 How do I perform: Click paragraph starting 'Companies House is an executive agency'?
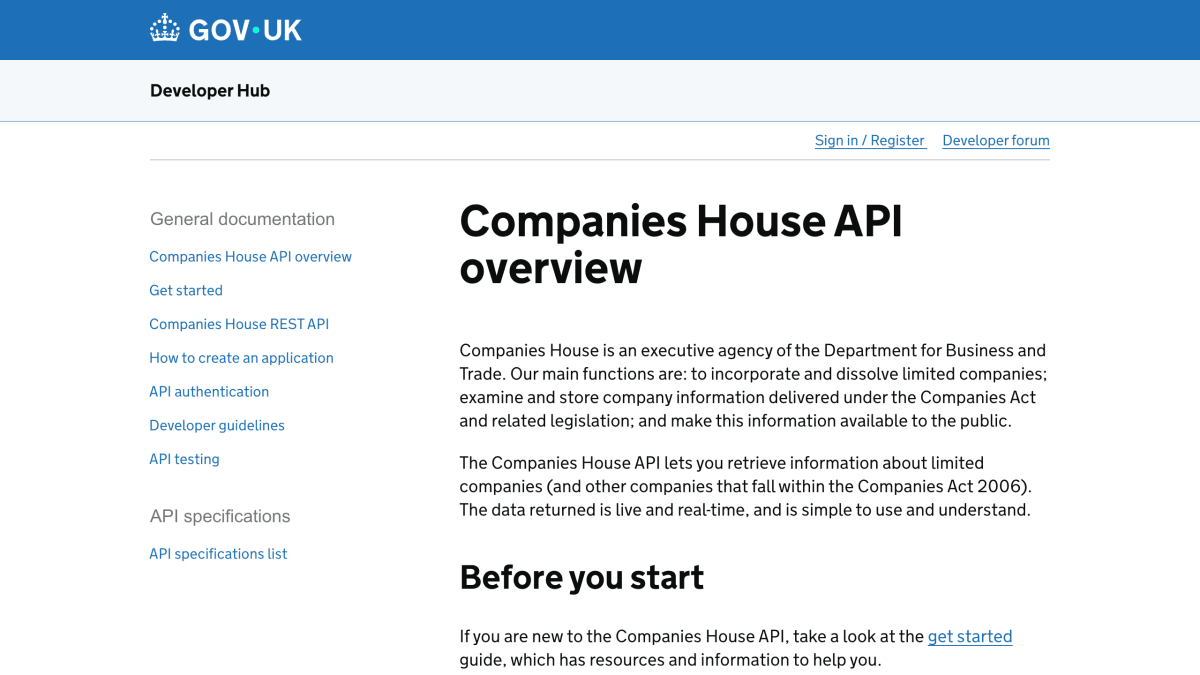pos(754,386)
